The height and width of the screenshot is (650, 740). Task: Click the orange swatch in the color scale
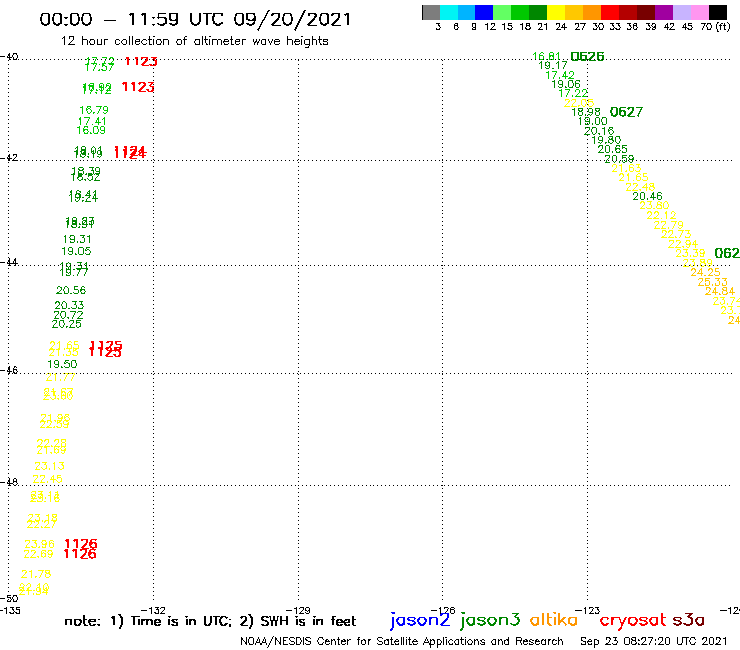592,12
